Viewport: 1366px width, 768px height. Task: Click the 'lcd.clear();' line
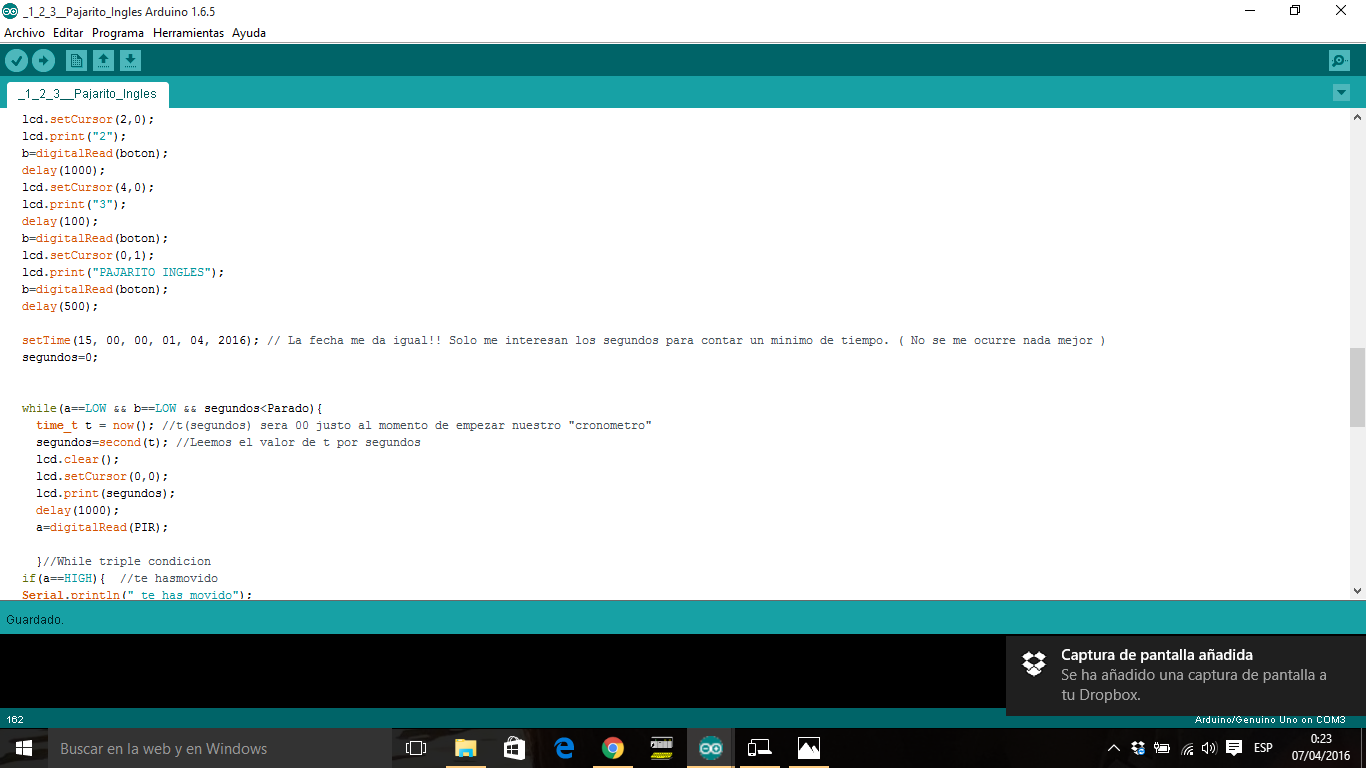click(78, 459)
